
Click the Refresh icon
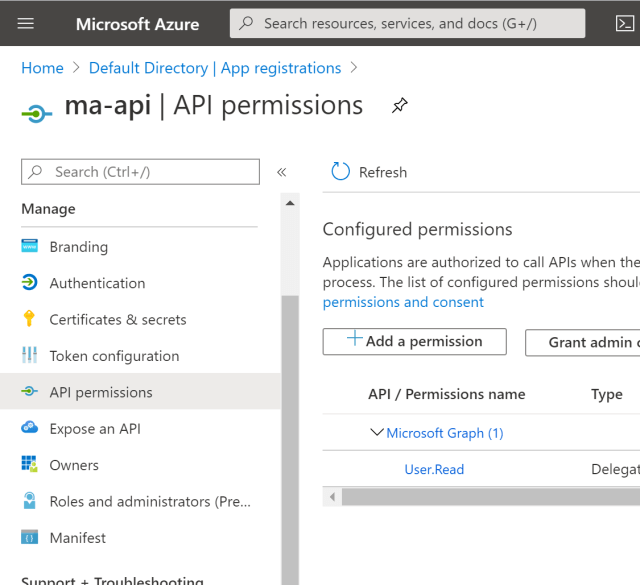click(341, 172)
